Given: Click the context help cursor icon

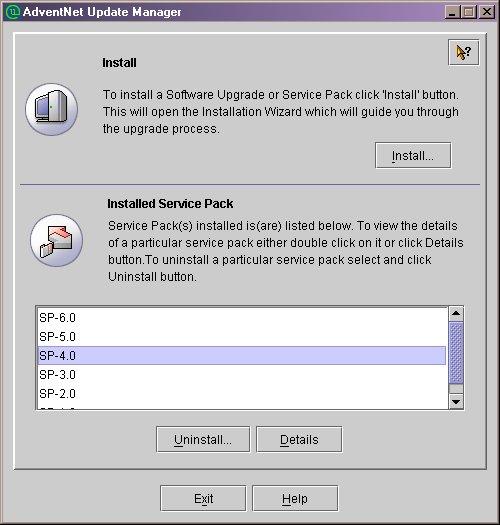Looking at the screenshot, I should pyautogui.click(x=463, y=53).
